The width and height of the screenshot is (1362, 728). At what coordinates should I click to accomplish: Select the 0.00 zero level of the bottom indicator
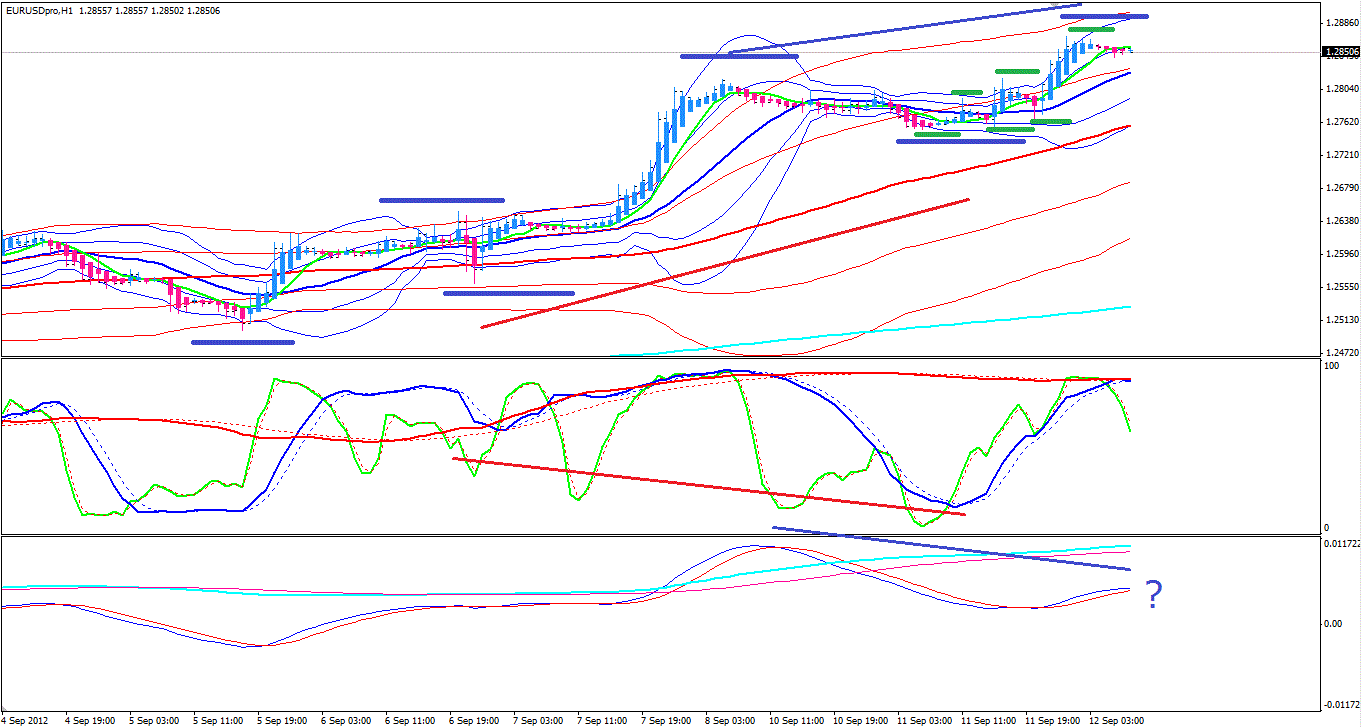tap(1333, 624)
